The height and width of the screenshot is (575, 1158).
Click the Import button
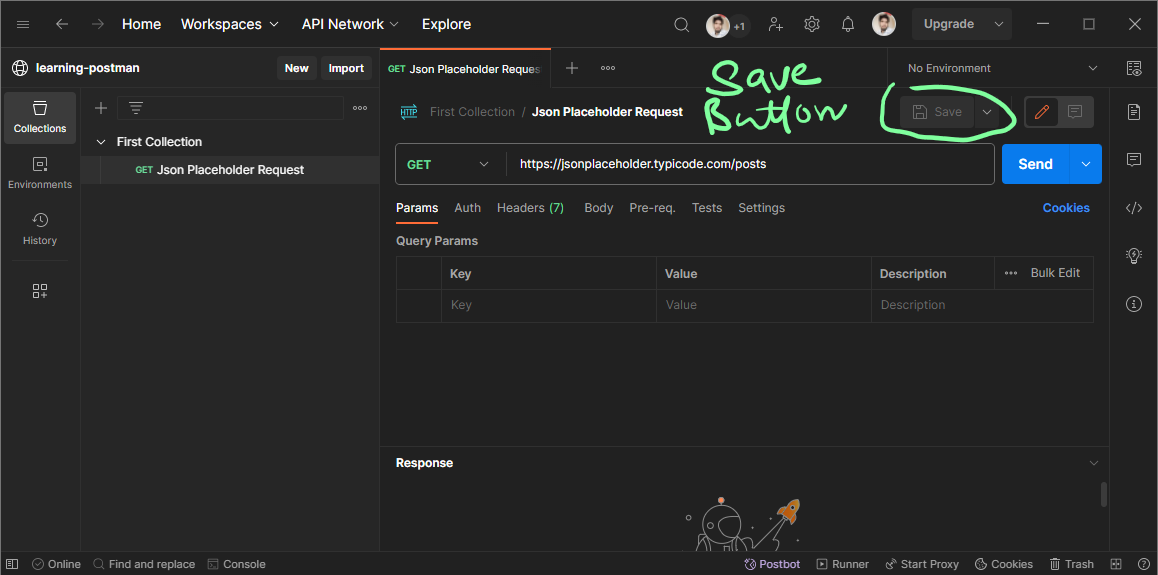click(346, 68)
